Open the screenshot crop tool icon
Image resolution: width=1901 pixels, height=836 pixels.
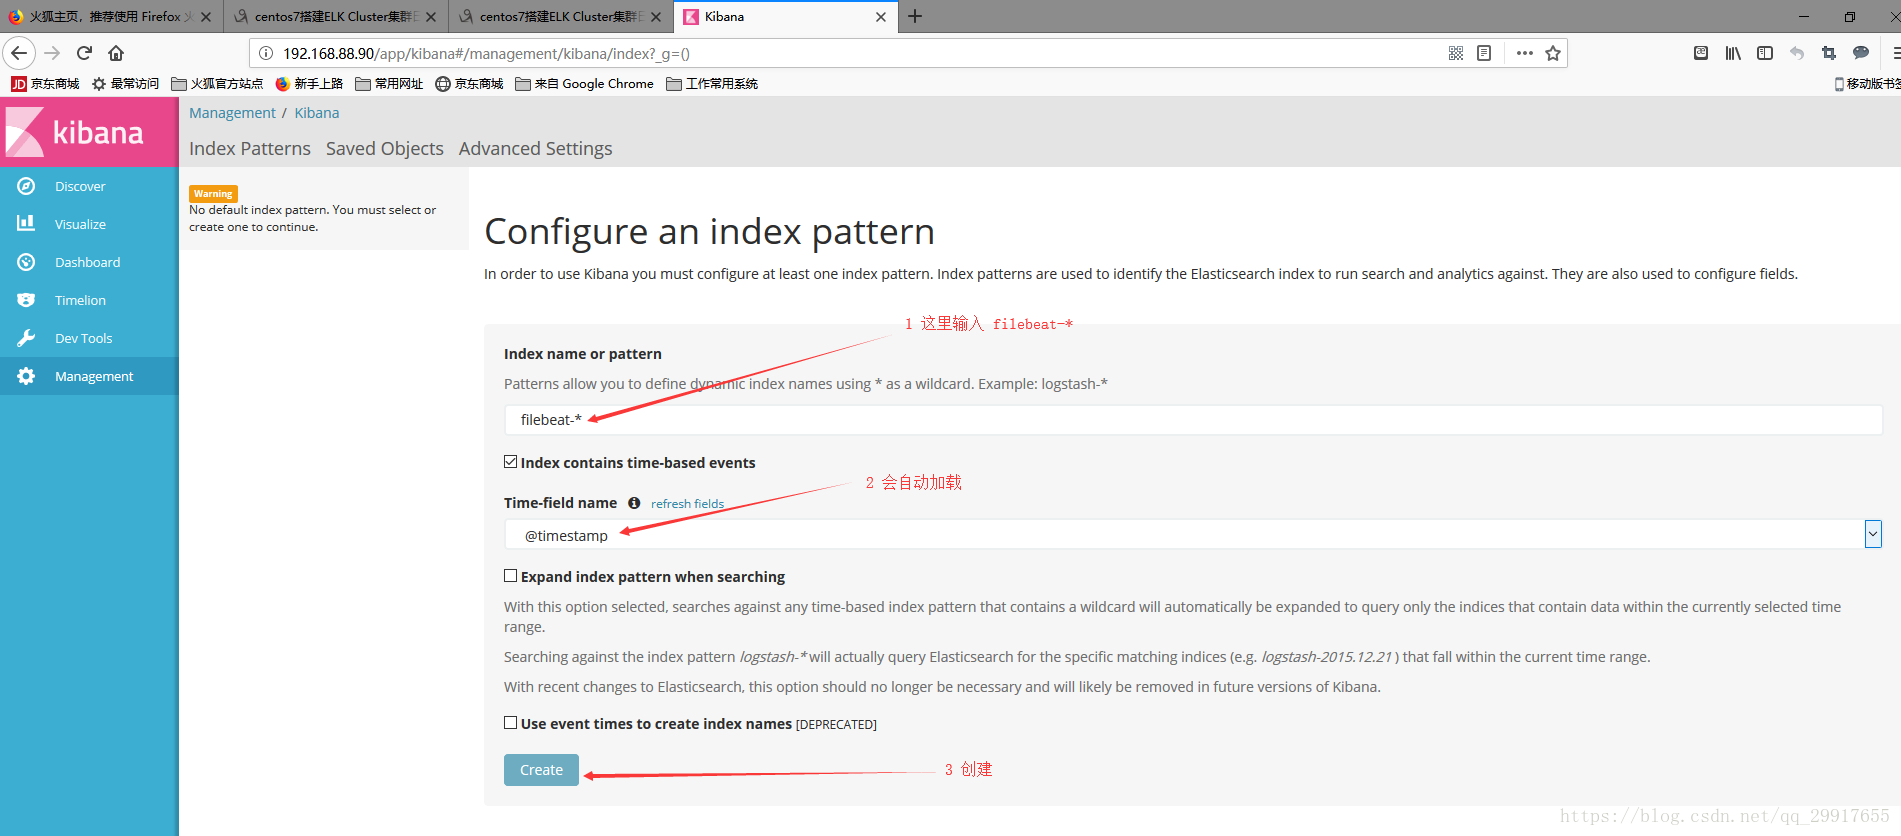point(1829,53)
